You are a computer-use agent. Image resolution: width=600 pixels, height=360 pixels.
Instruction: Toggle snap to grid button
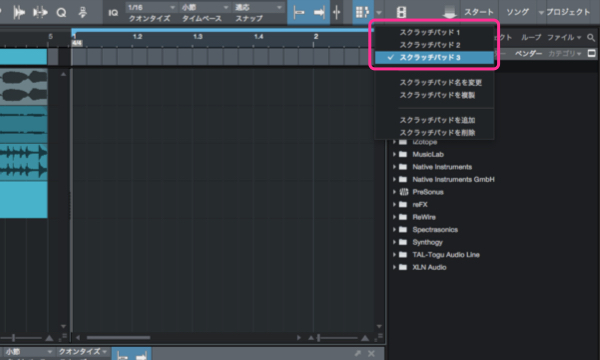(298, 12)
